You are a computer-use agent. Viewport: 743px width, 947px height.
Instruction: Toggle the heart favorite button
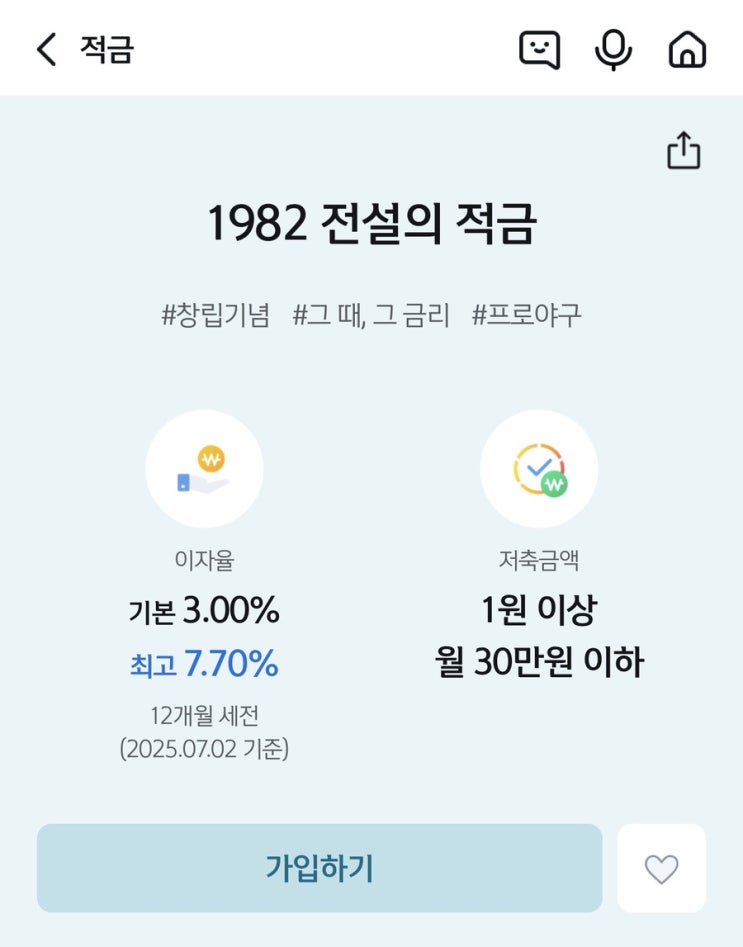661,868
